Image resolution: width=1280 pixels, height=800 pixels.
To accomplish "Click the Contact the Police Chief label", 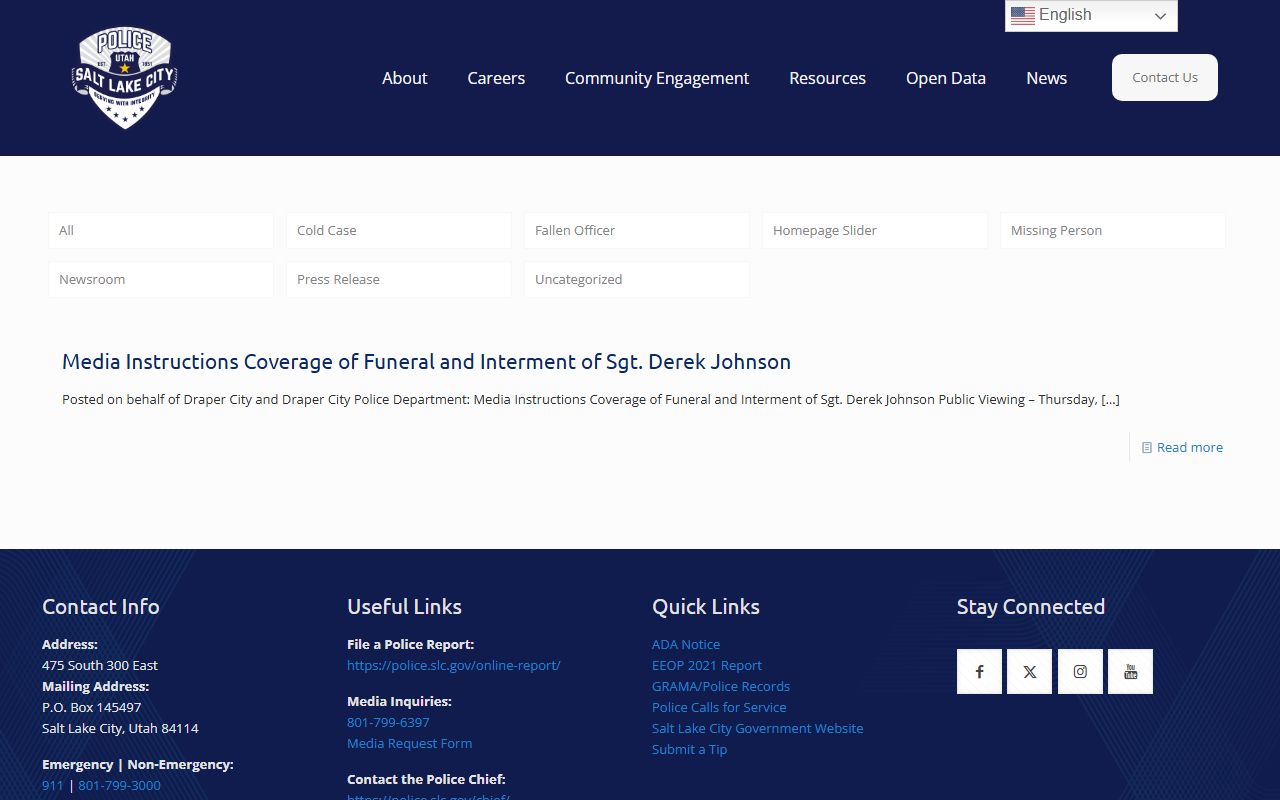I will click(x=426, y=779).
